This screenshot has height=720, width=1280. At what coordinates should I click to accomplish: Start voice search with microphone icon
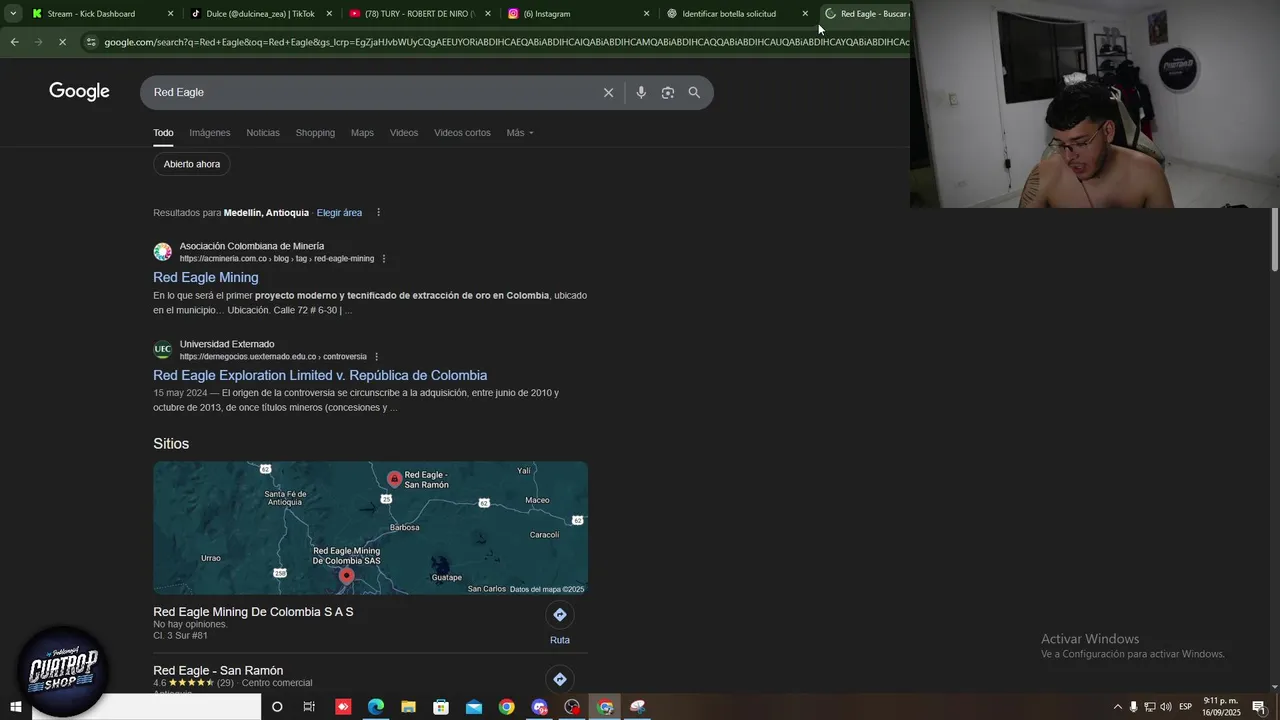tap(641, 92)
